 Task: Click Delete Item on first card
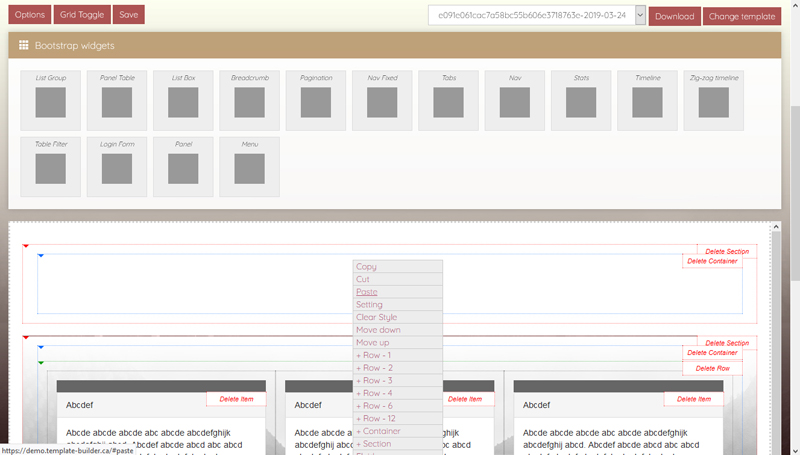pyautogui.click(x=236, y=399)
